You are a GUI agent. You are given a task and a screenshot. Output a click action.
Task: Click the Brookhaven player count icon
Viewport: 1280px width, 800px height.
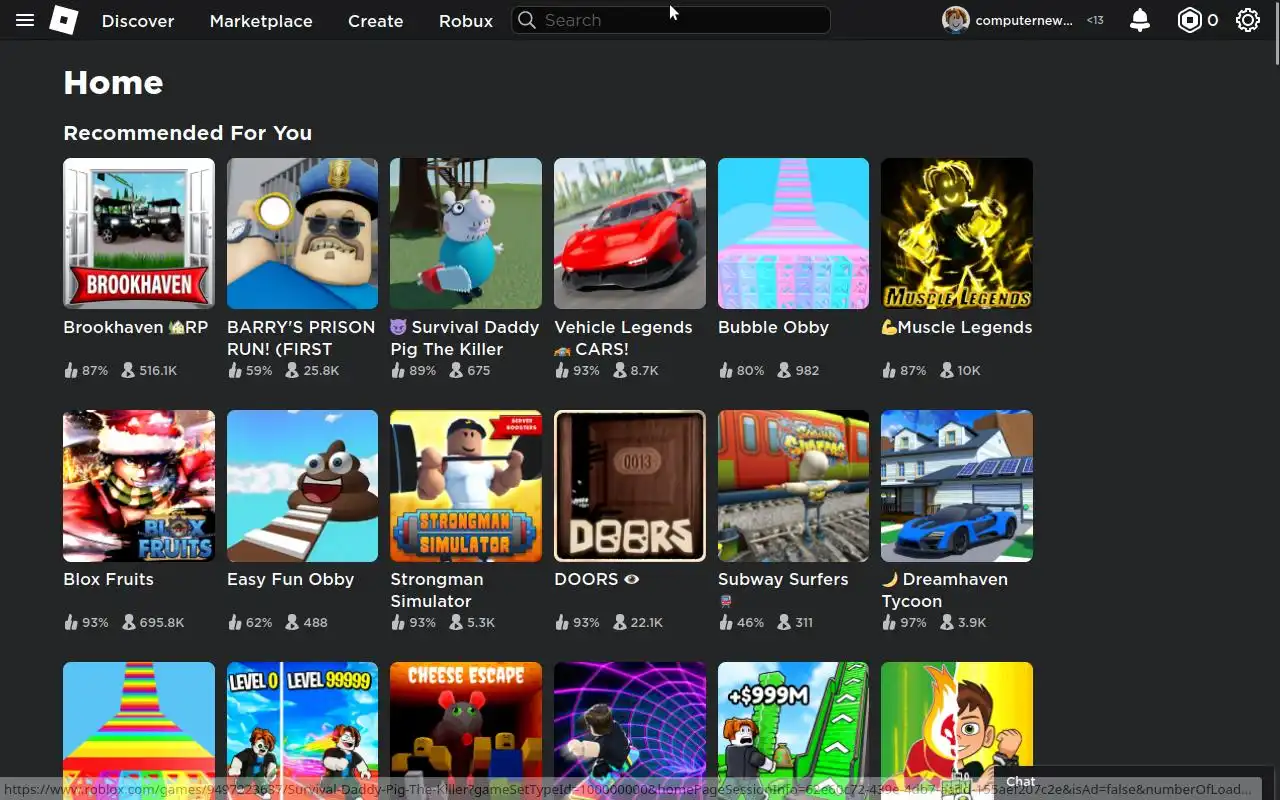[128, 370]
